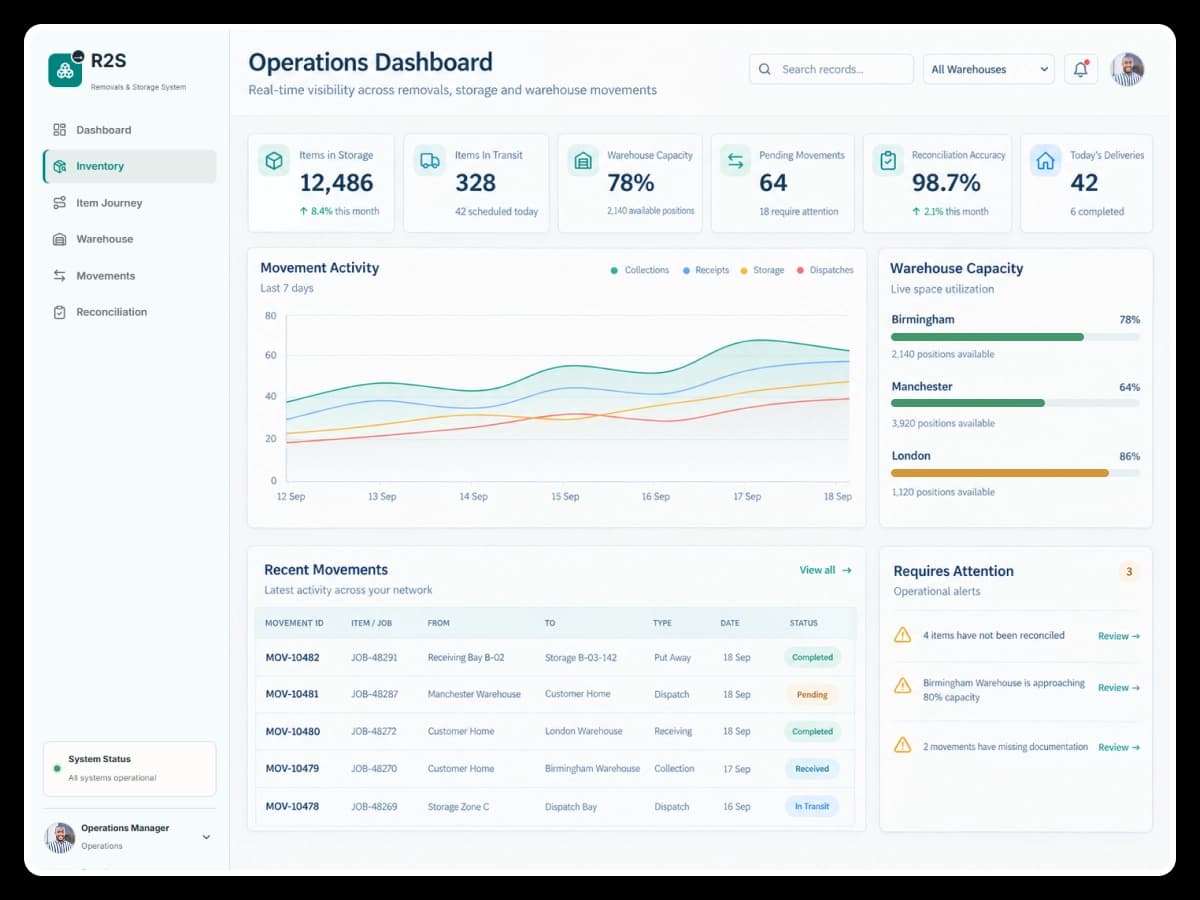
Task: Navigate to Movements in sidebar
Action: 130,276
